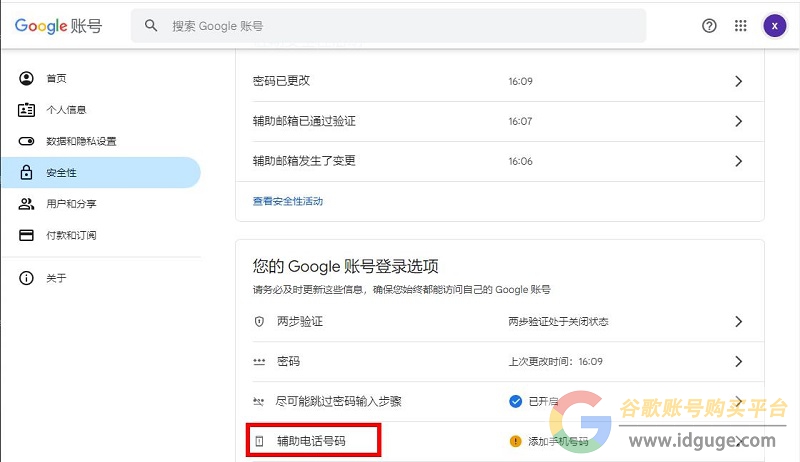Click the 查看安全性活动 link

click(288, 201)
